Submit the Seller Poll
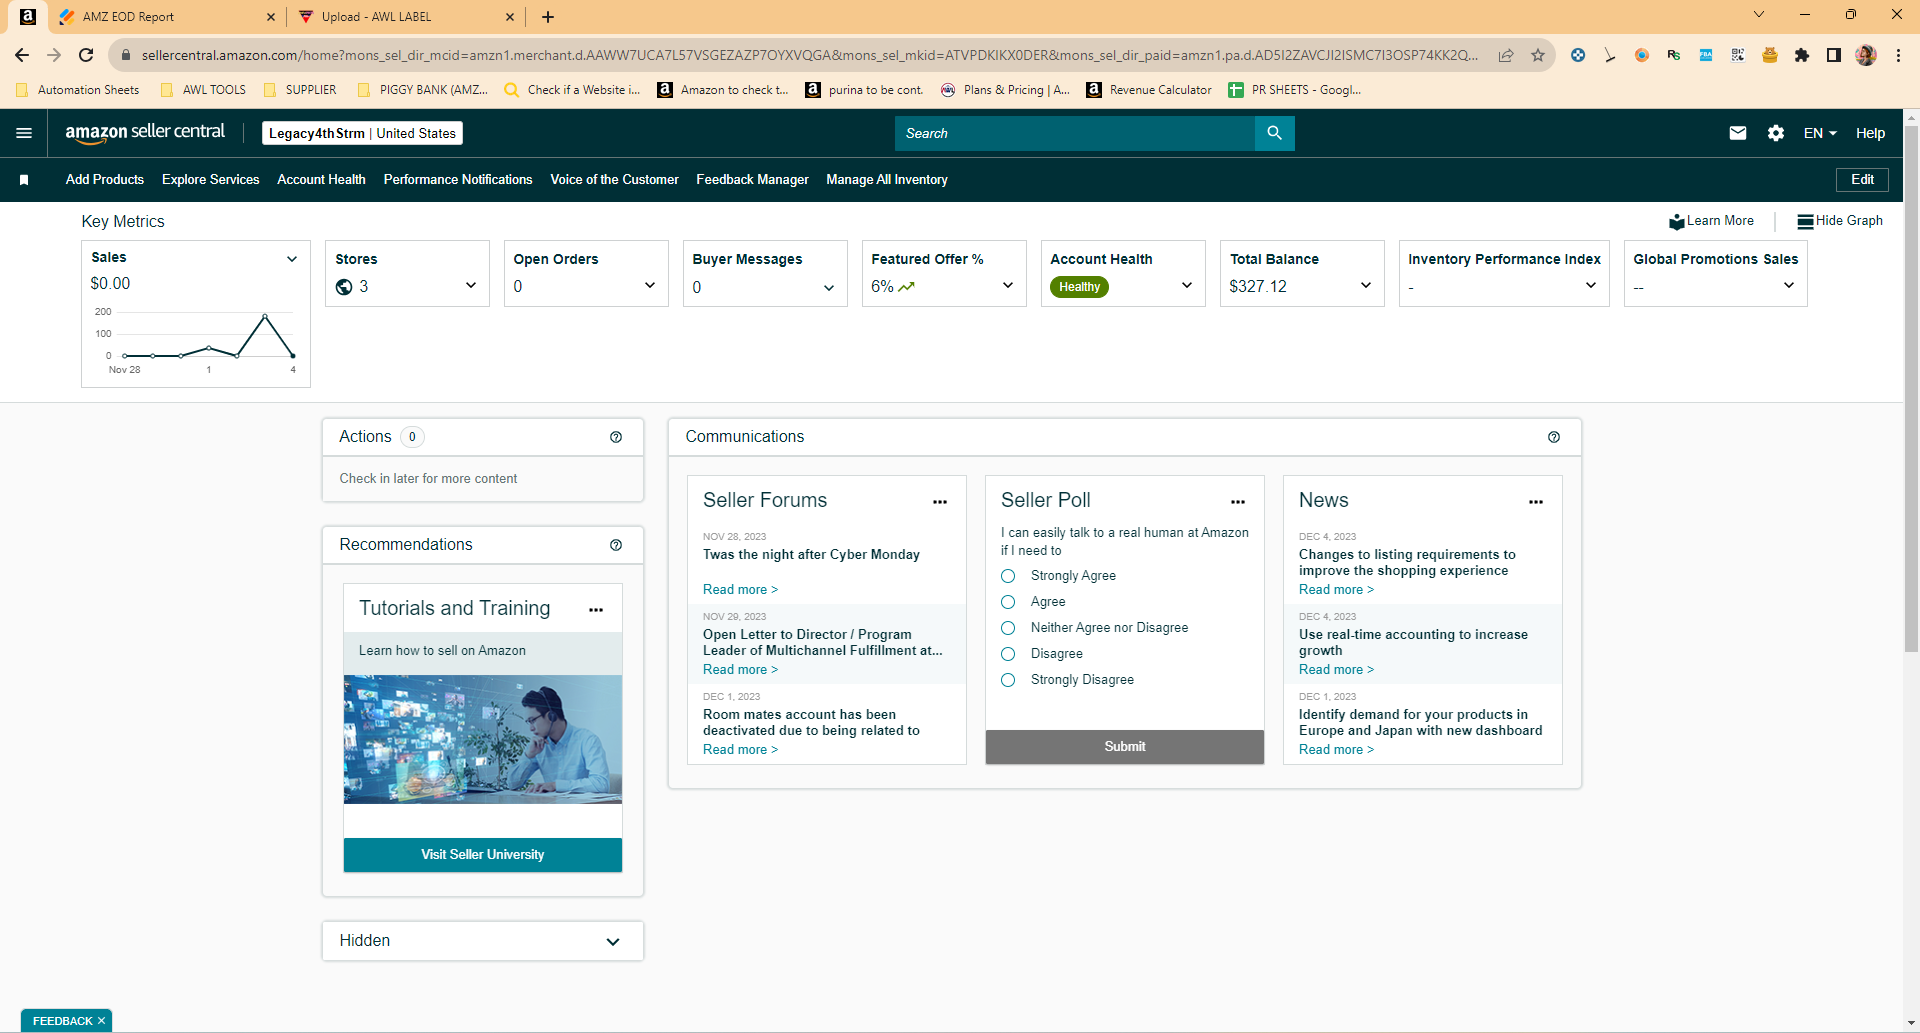 [1125, 747]
